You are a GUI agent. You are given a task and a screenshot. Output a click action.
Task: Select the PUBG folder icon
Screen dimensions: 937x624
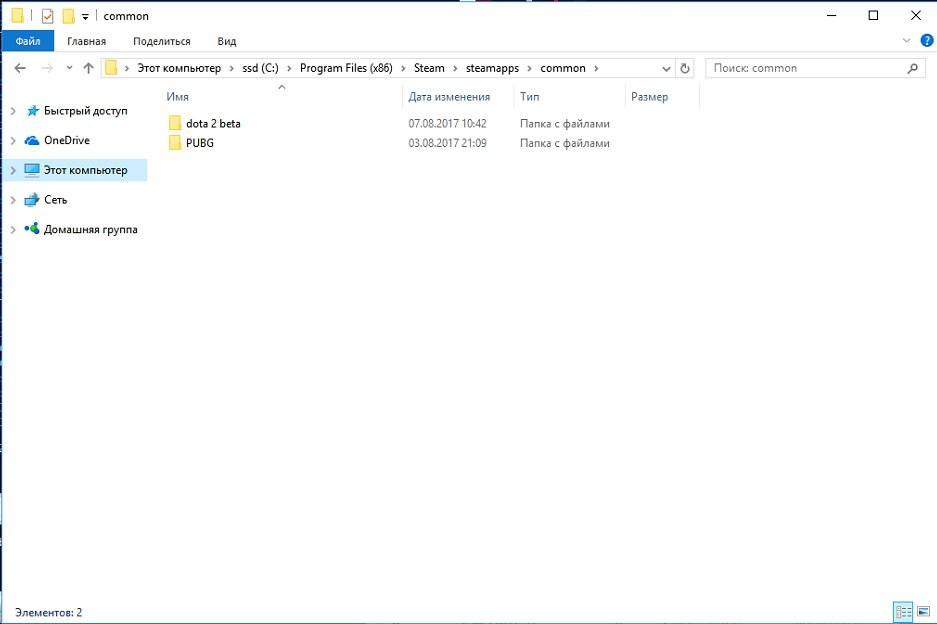pos(174,142)
